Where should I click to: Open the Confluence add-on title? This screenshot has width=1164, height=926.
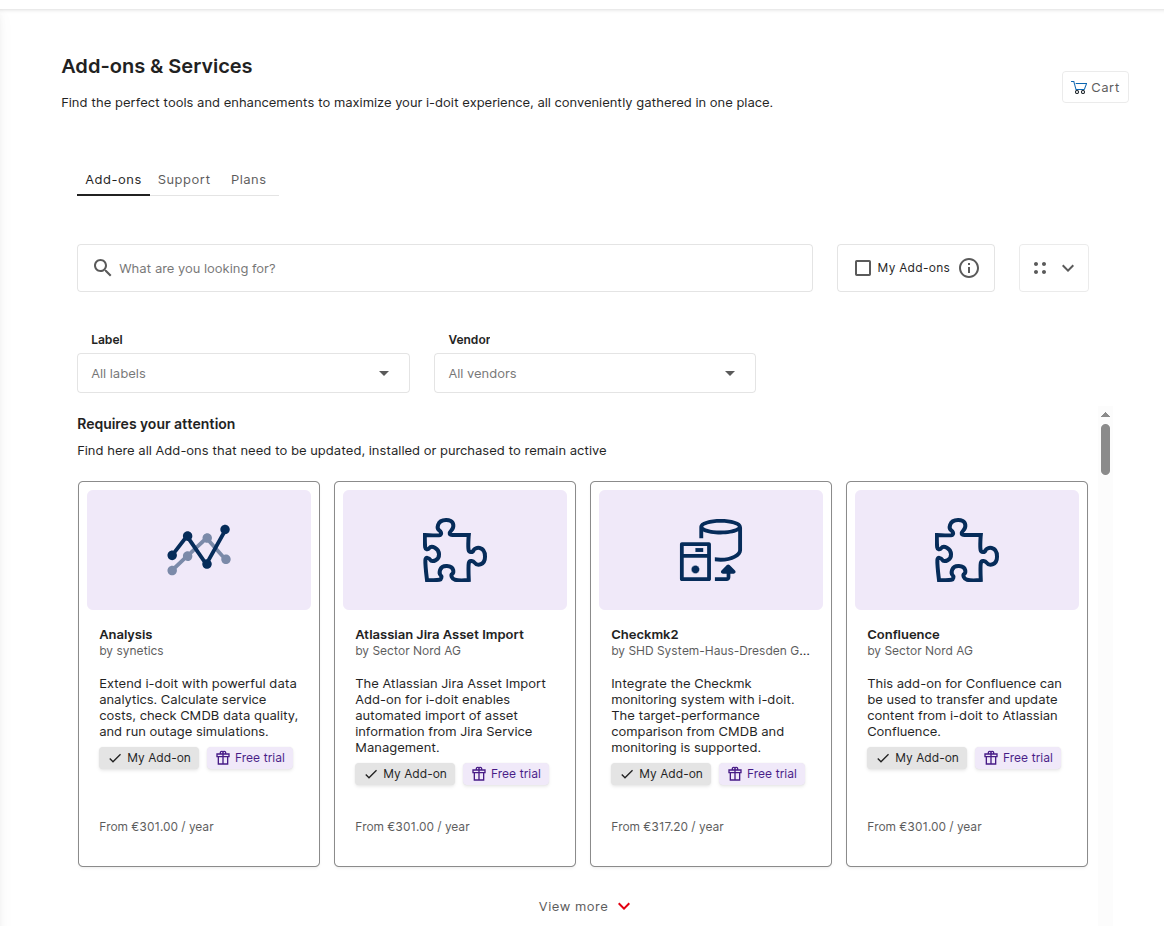(903, 635)
